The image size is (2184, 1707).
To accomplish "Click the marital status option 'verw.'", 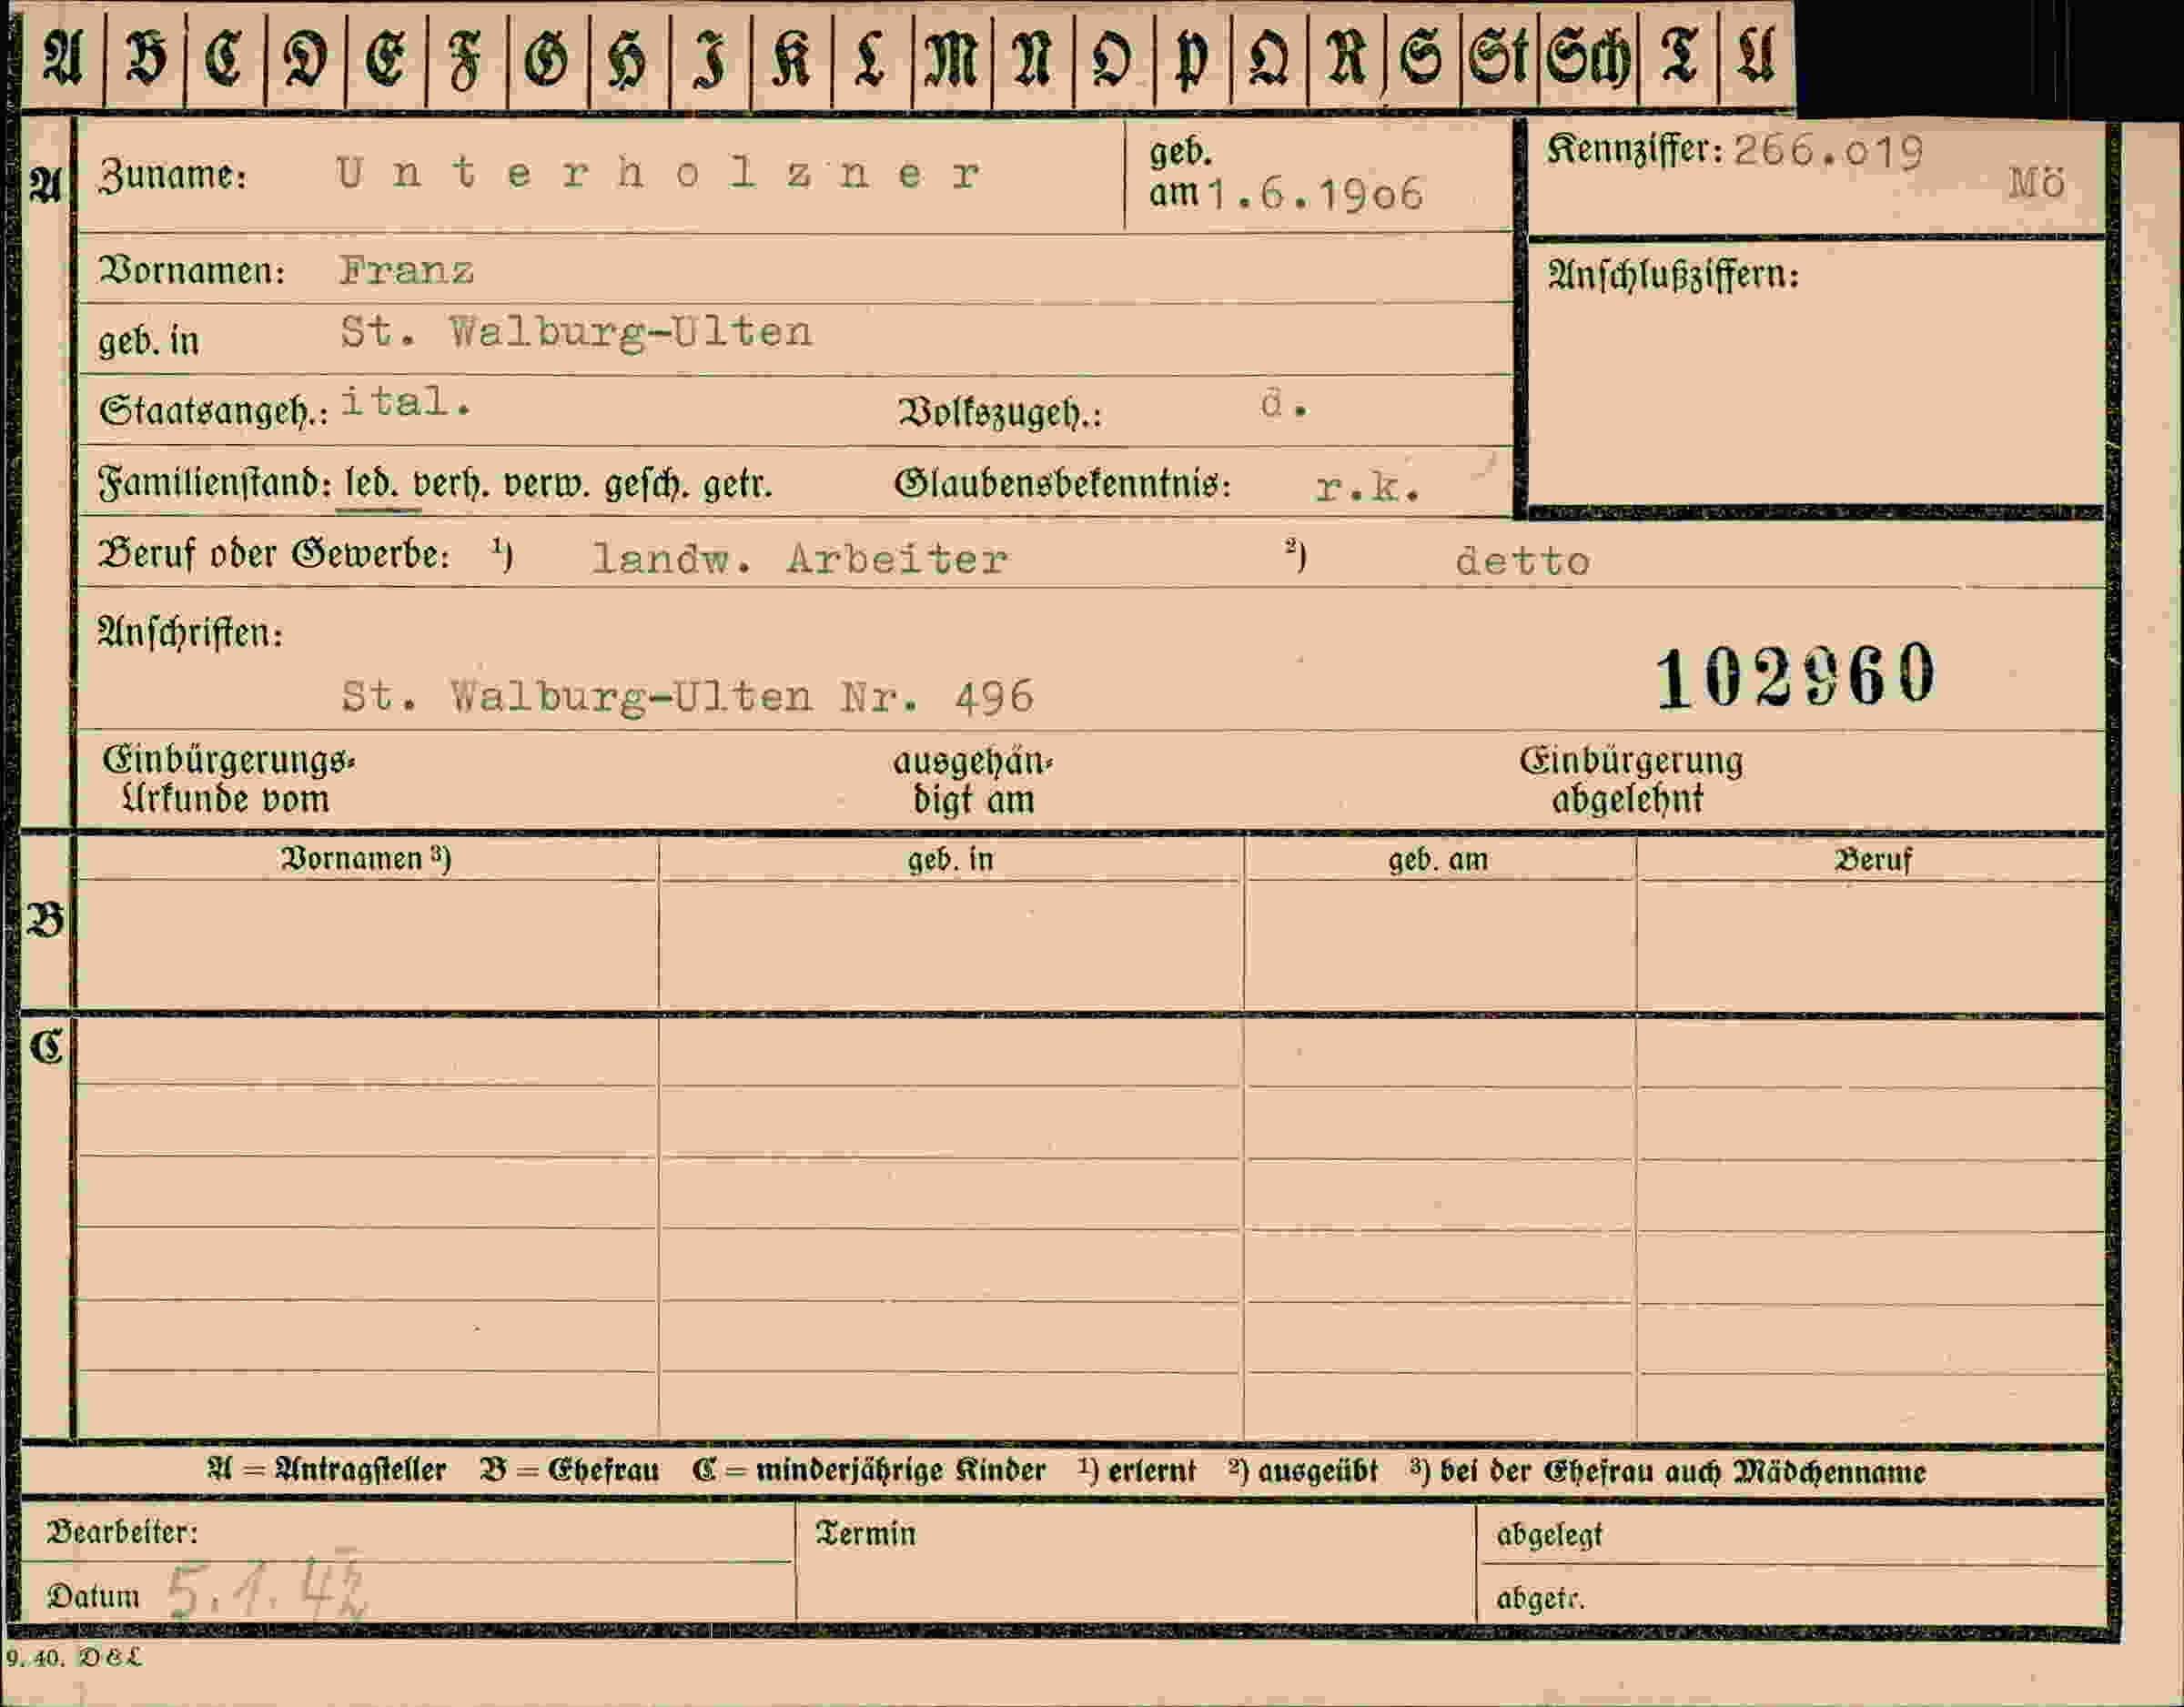I will click(x=549, y=484).
